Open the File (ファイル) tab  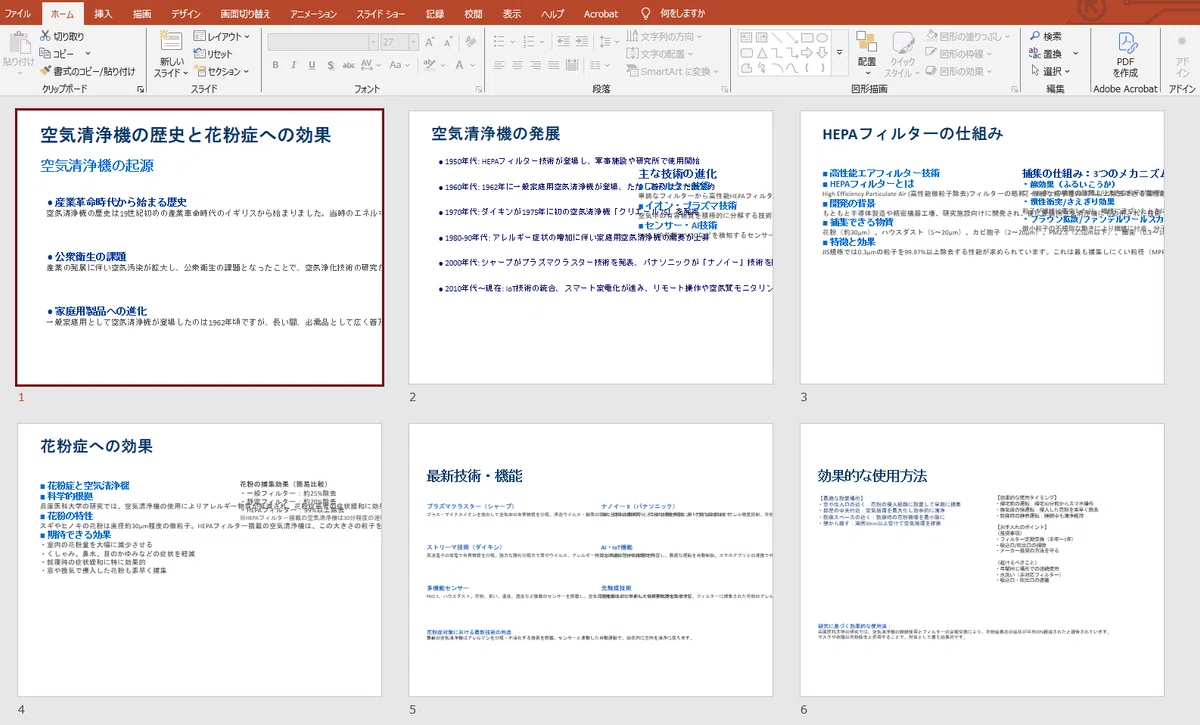pyautogui.click(x=18, y=13)
